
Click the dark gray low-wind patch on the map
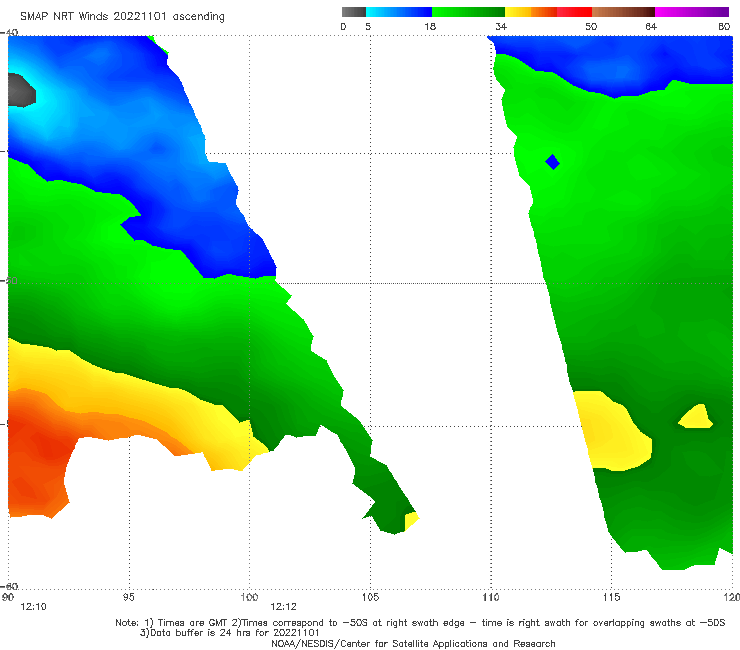(x=21, y=90)
